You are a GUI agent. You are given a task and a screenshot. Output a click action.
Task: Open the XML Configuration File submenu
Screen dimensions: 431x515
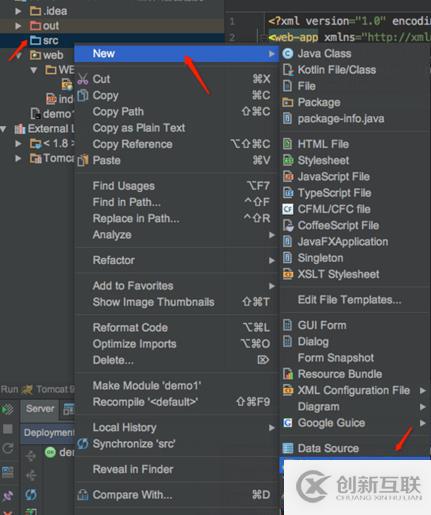tap(354, 390)
